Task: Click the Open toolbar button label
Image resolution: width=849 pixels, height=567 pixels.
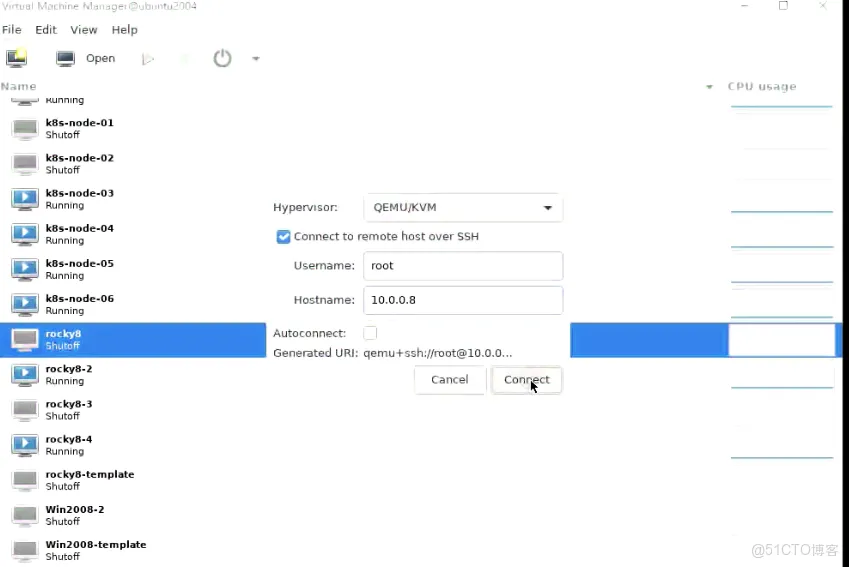Action: pyautogui.click(x=101, y=58)
